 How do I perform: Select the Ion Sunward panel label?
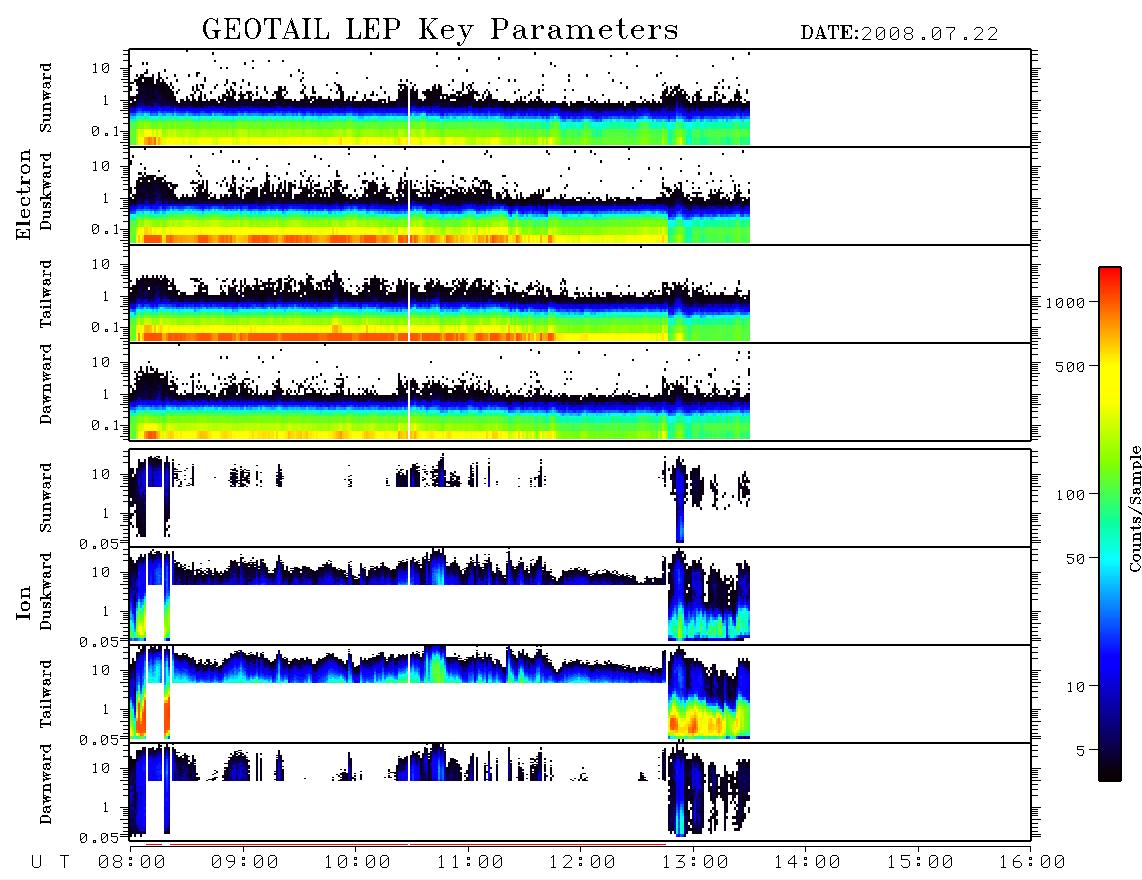coord(46,498)
